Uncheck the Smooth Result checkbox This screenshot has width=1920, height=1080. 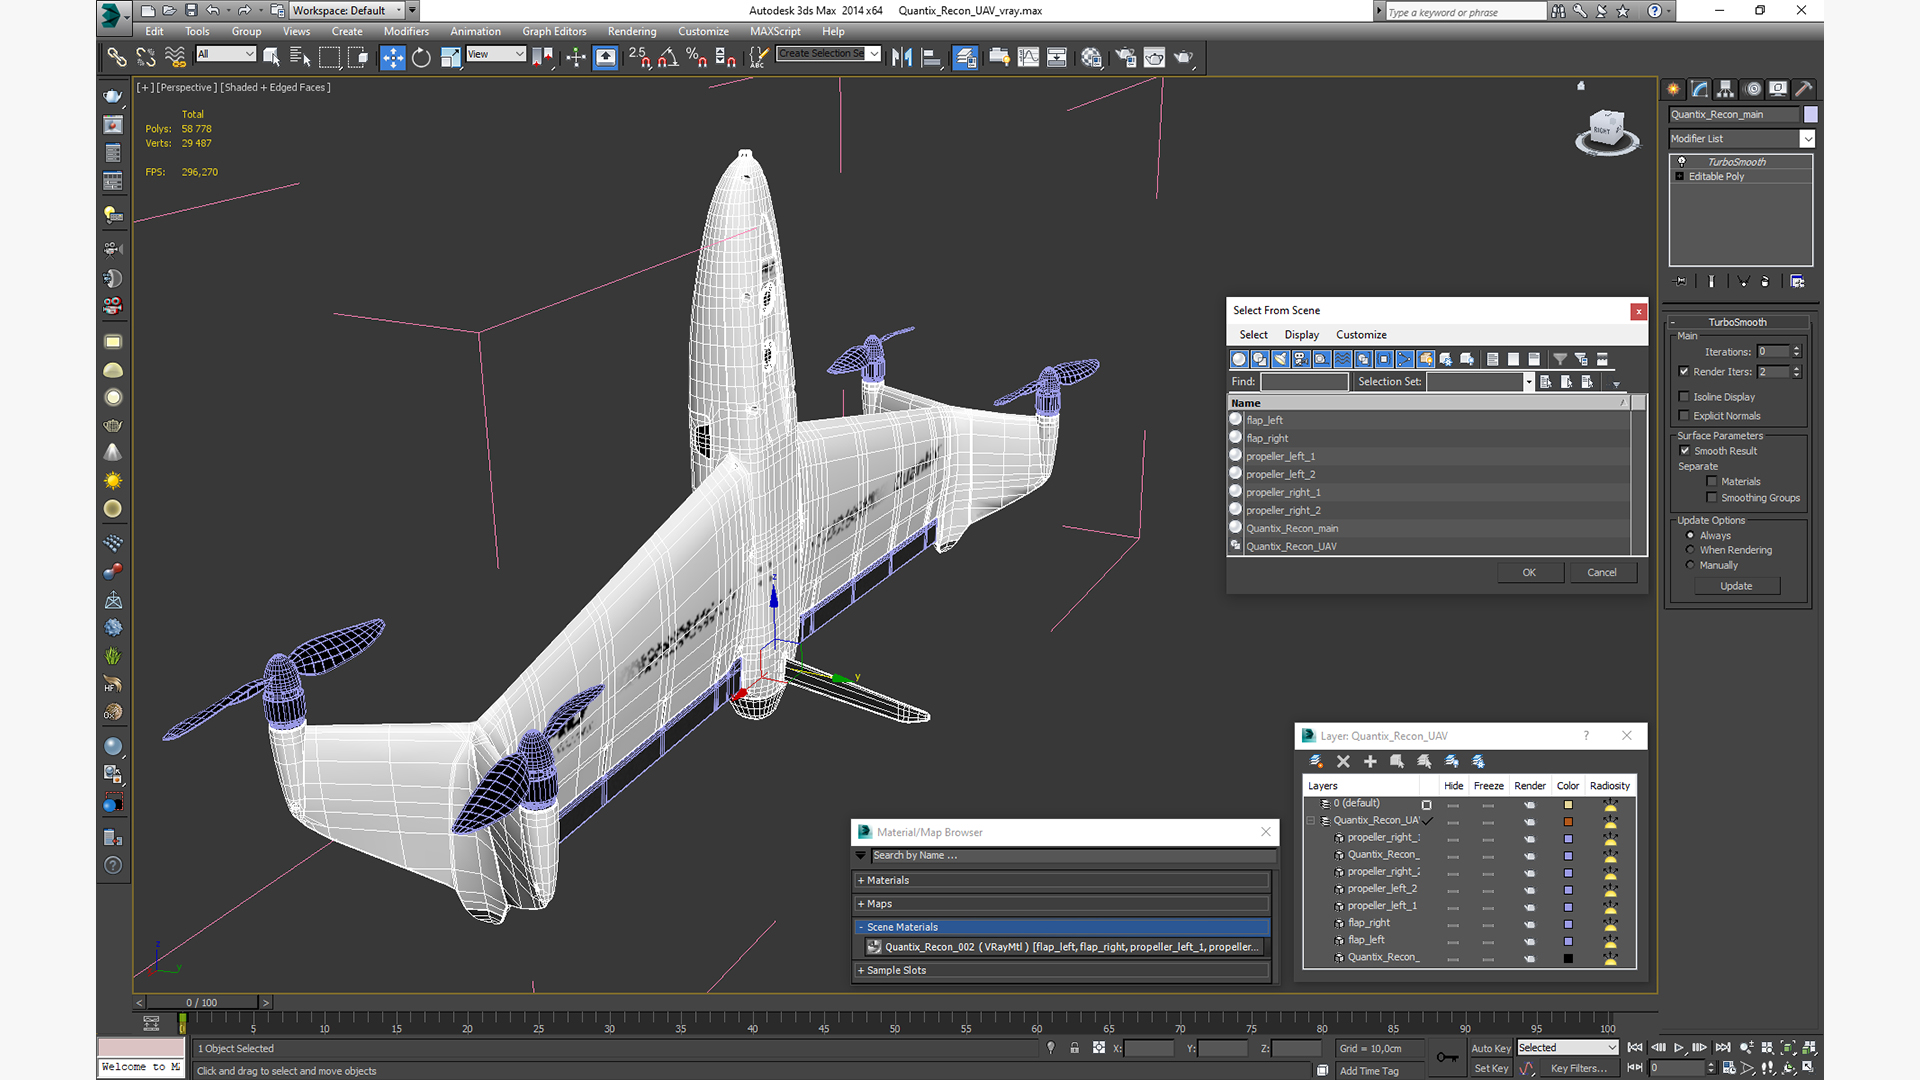click(1685, 451)
